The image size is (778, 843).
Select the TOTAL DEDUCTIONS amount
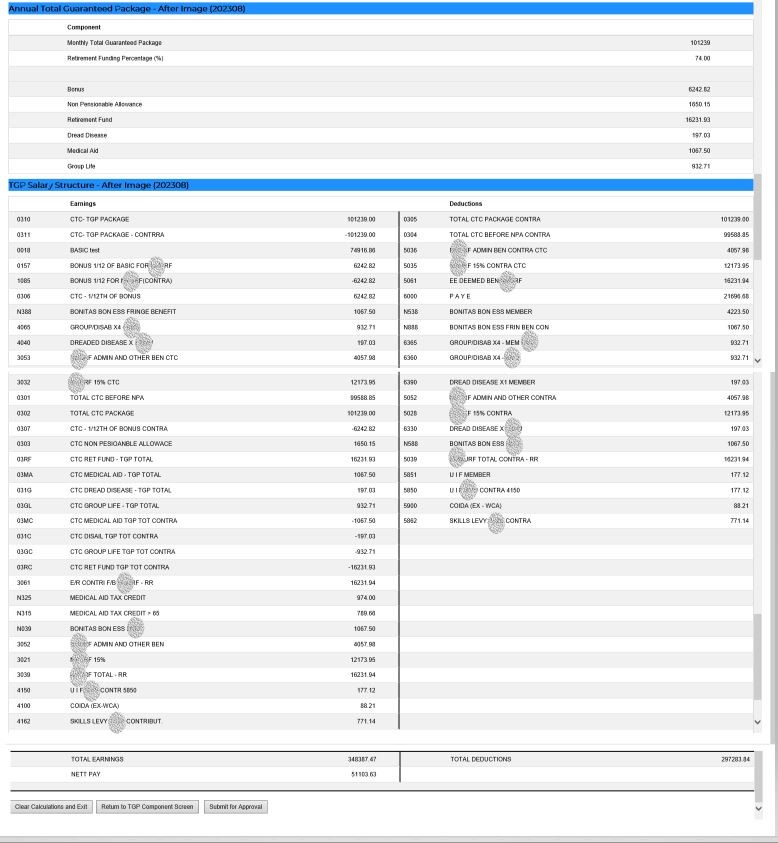pyautogui.click(x=733, y=759)
